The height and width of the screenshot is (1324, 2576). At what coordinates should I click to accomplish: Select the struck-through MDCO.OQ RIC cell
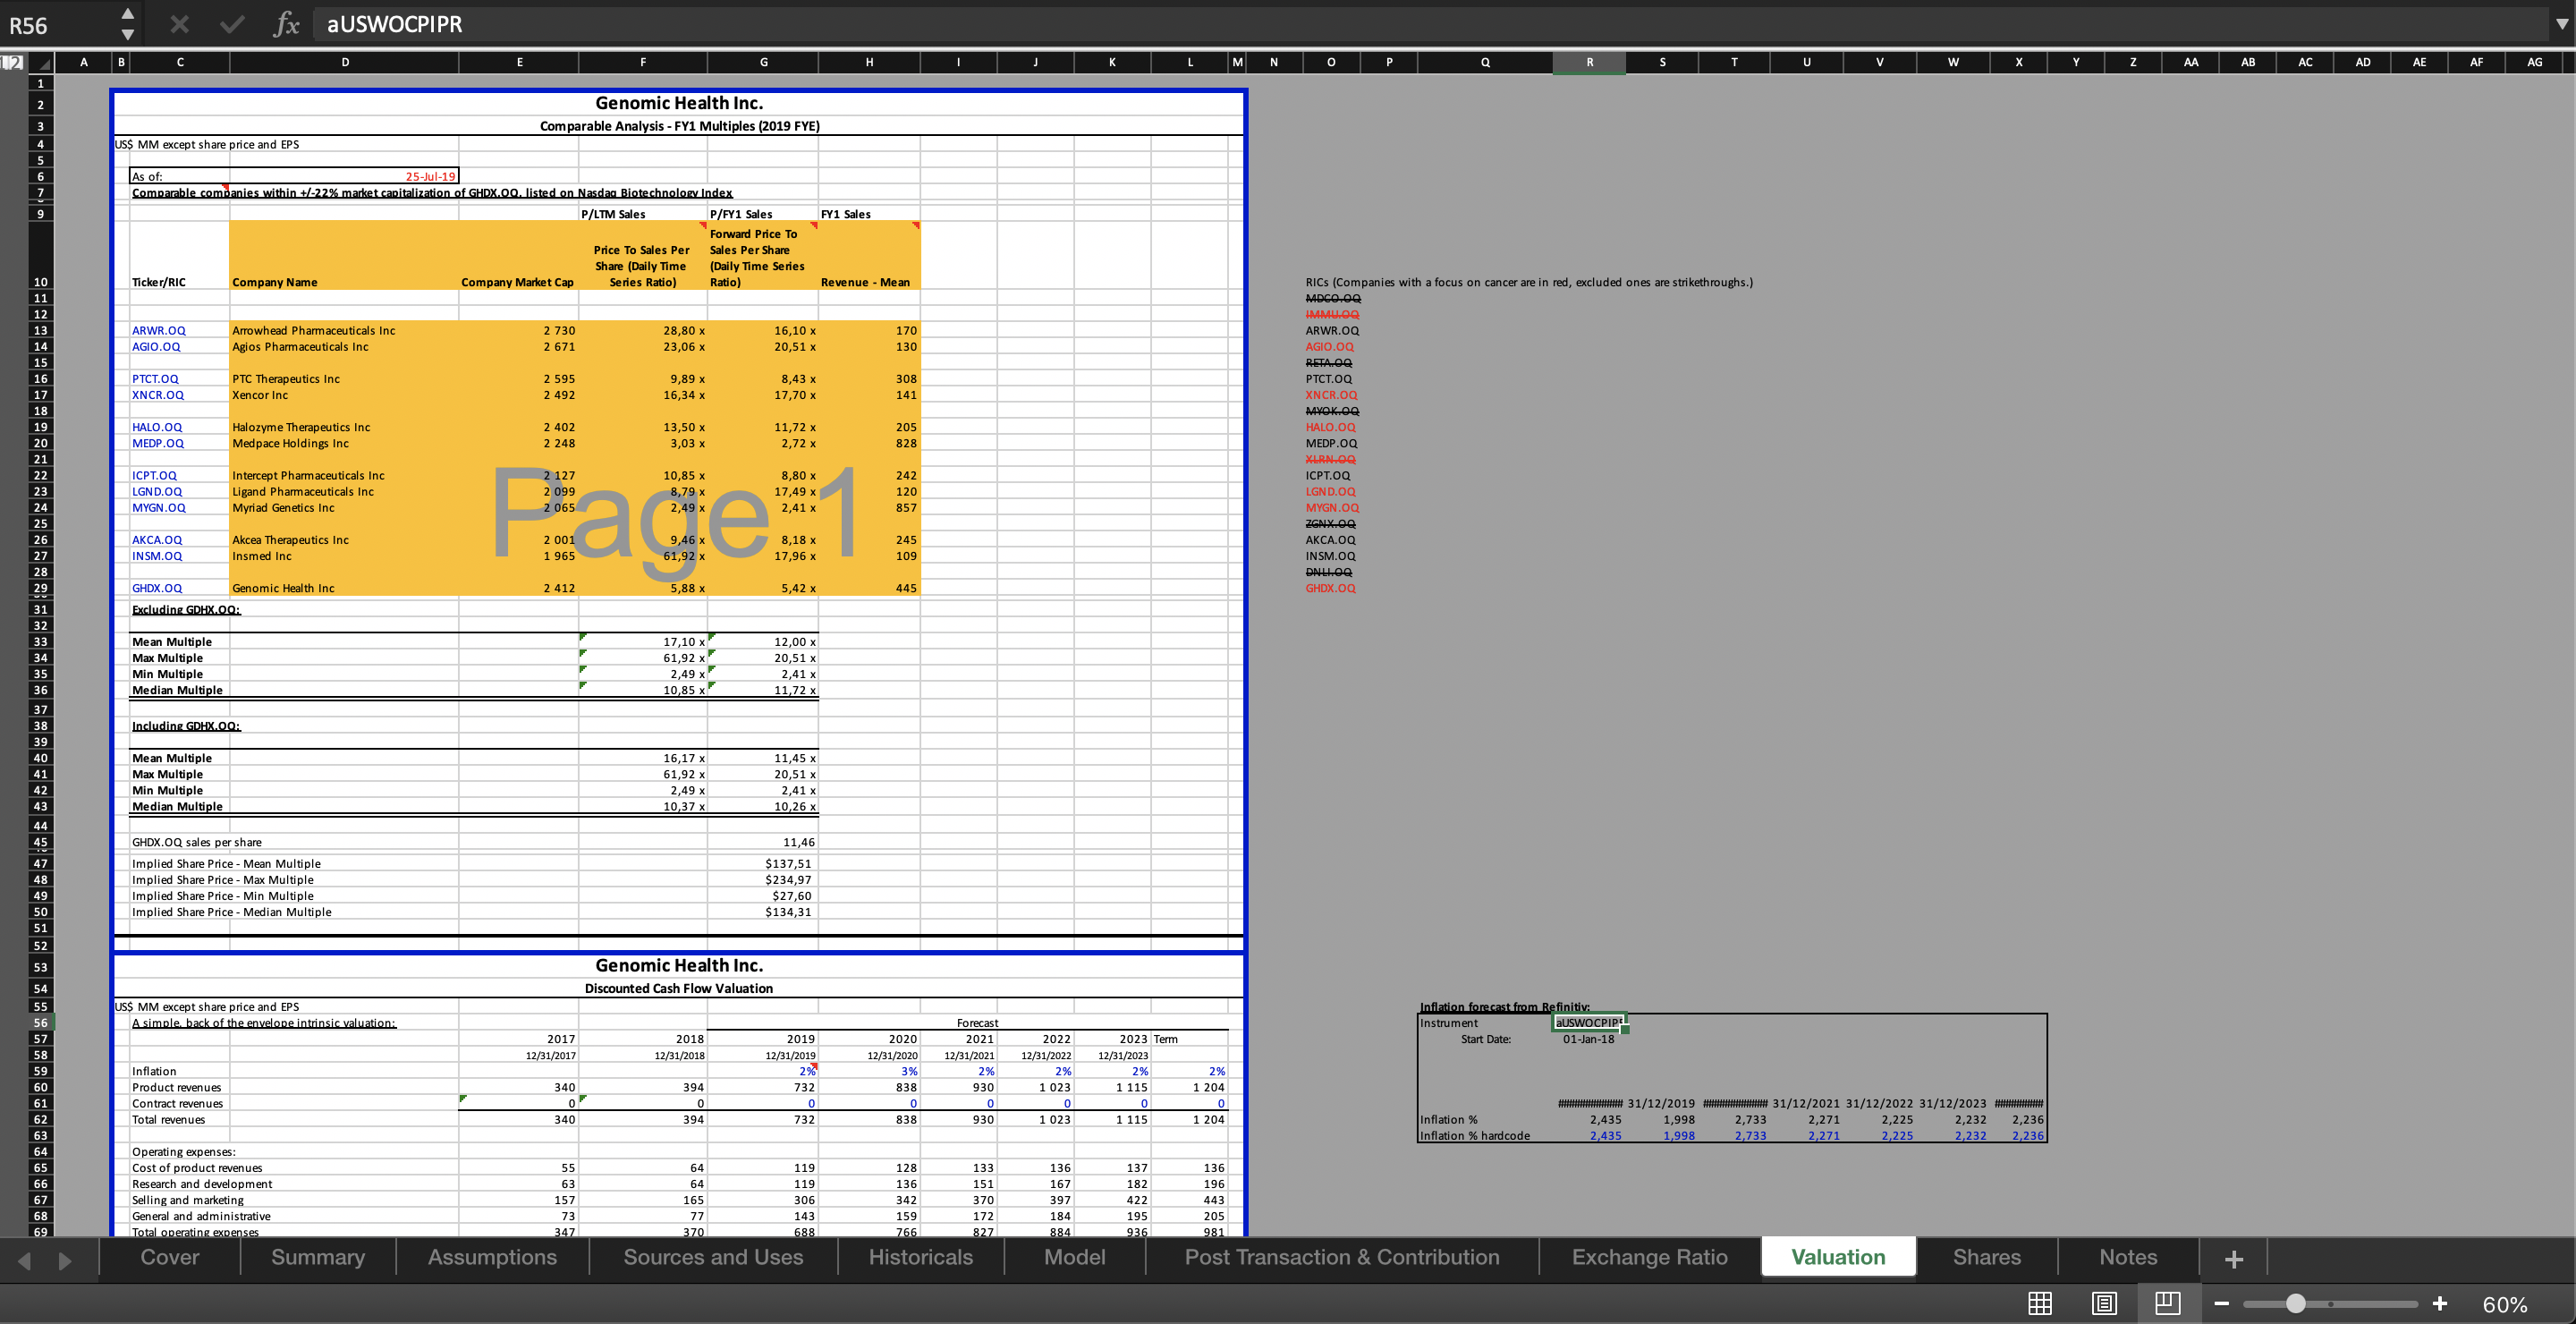(x=1333, y=298)
